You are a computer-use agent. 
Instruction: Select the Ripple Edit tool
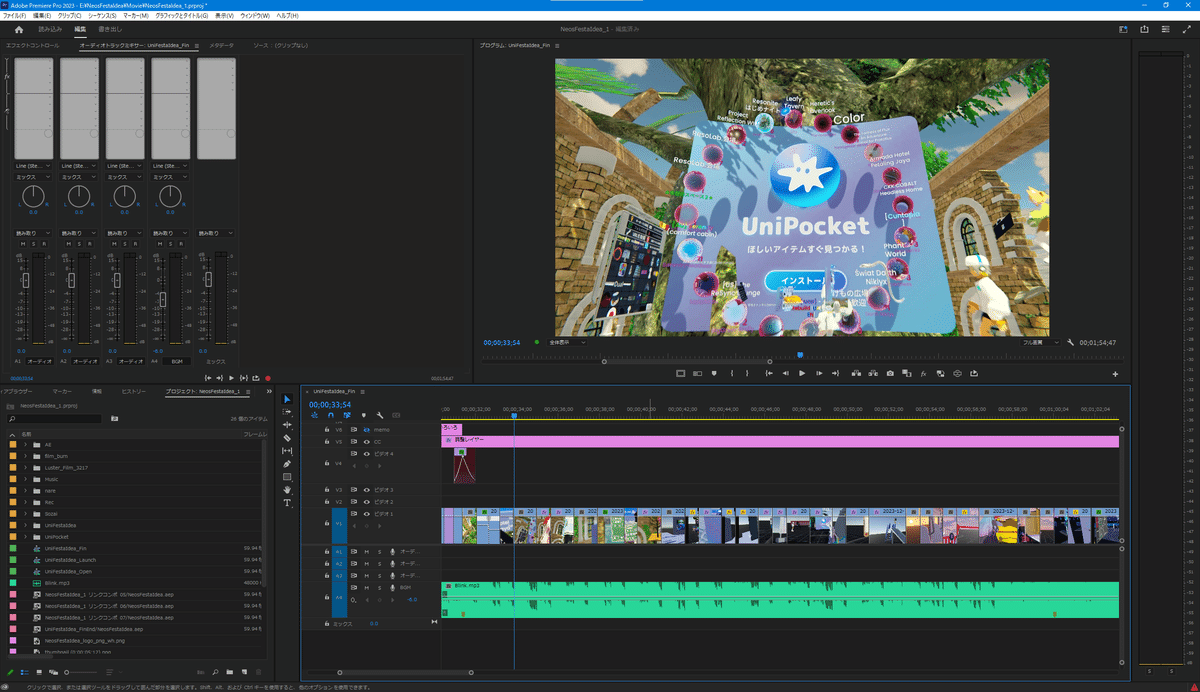pyautogui.click(x=287, y=425)
